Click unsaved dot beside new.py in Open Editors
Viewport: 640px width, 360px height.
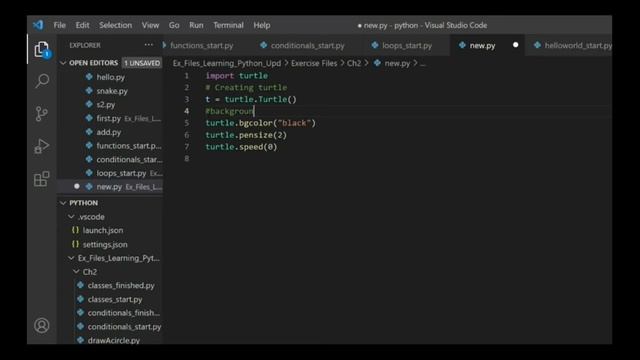pyautogui.click(x=77, y=186)
